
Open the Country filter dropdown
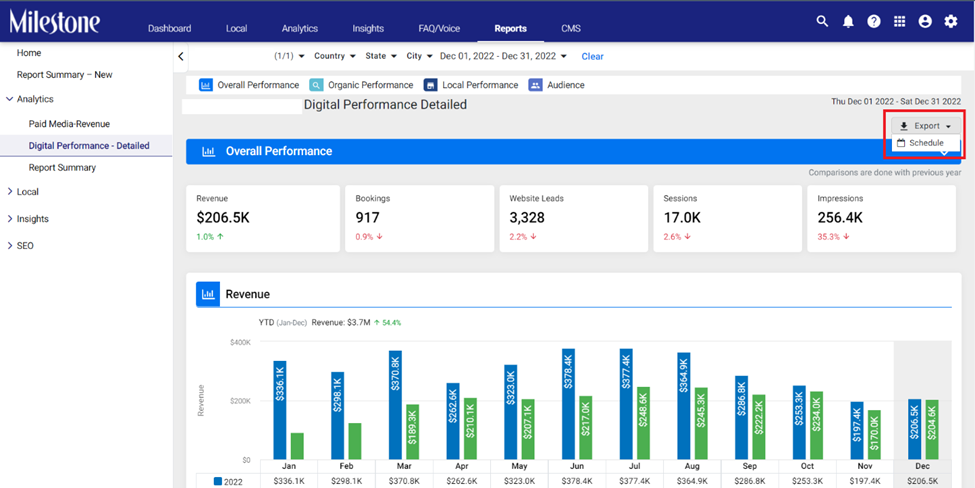click(x=335, y=56)
